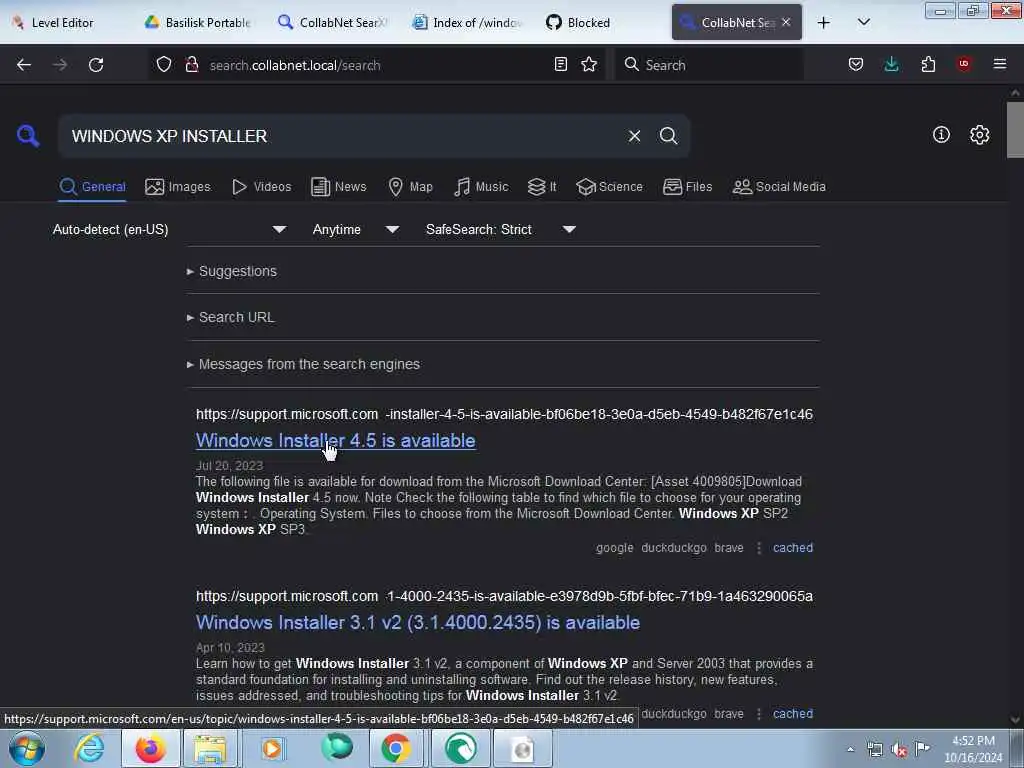Select the Files search category
The height and width of the screenshot is (768, 1024).
coord(687,187)
